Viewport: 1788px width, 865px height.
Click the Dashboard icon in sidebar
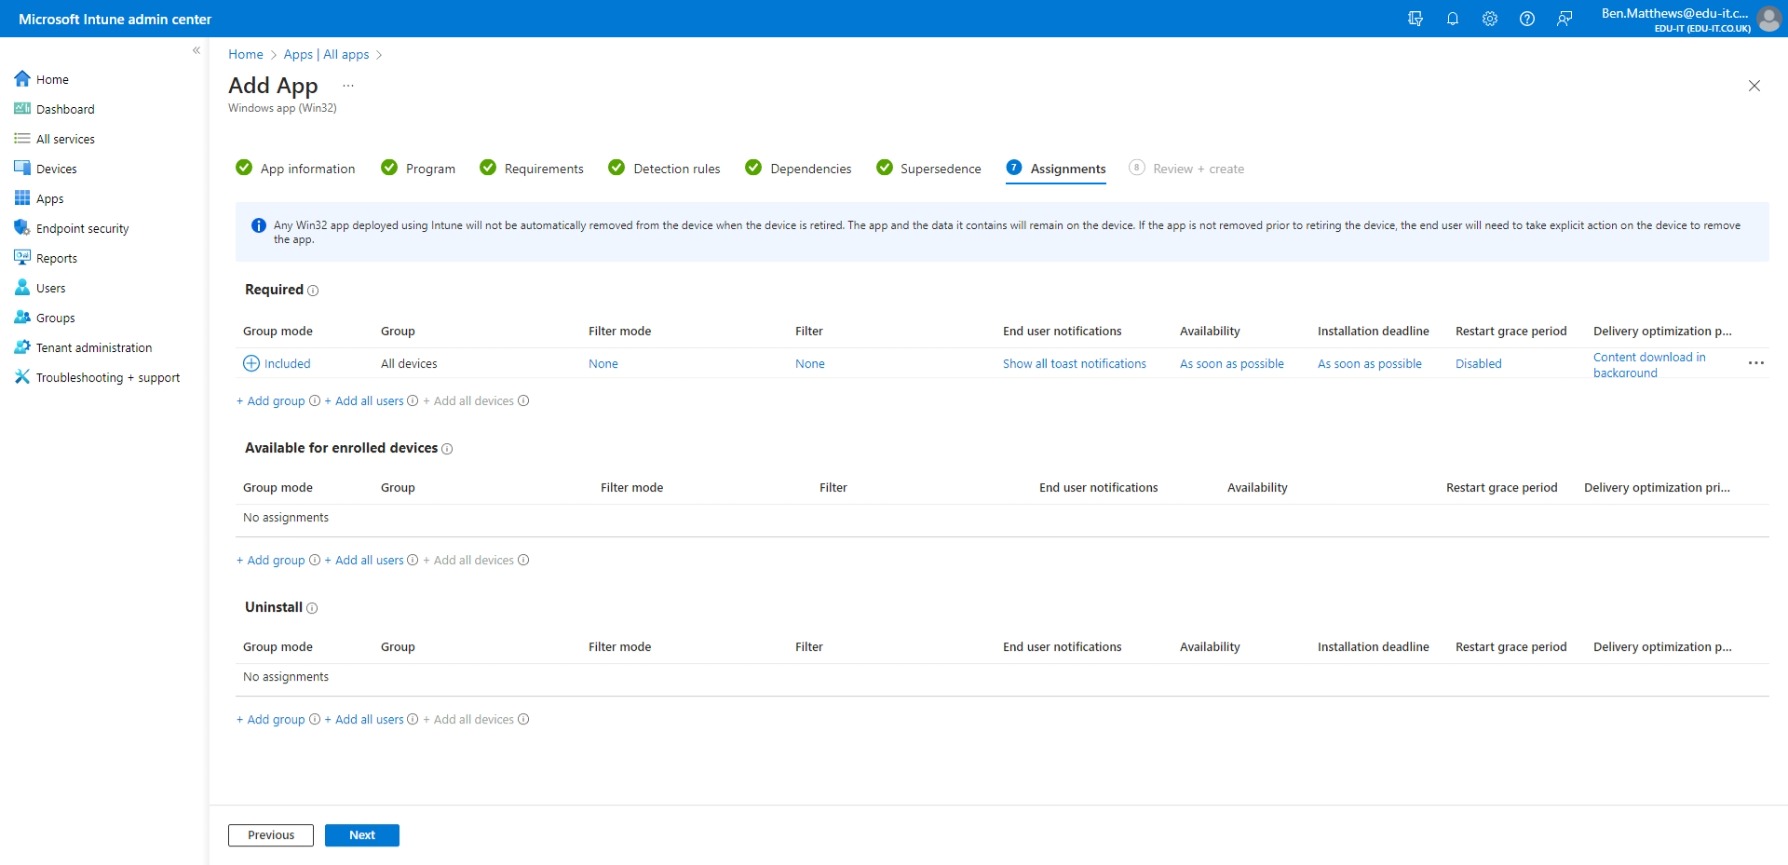[x=22, y=109]
